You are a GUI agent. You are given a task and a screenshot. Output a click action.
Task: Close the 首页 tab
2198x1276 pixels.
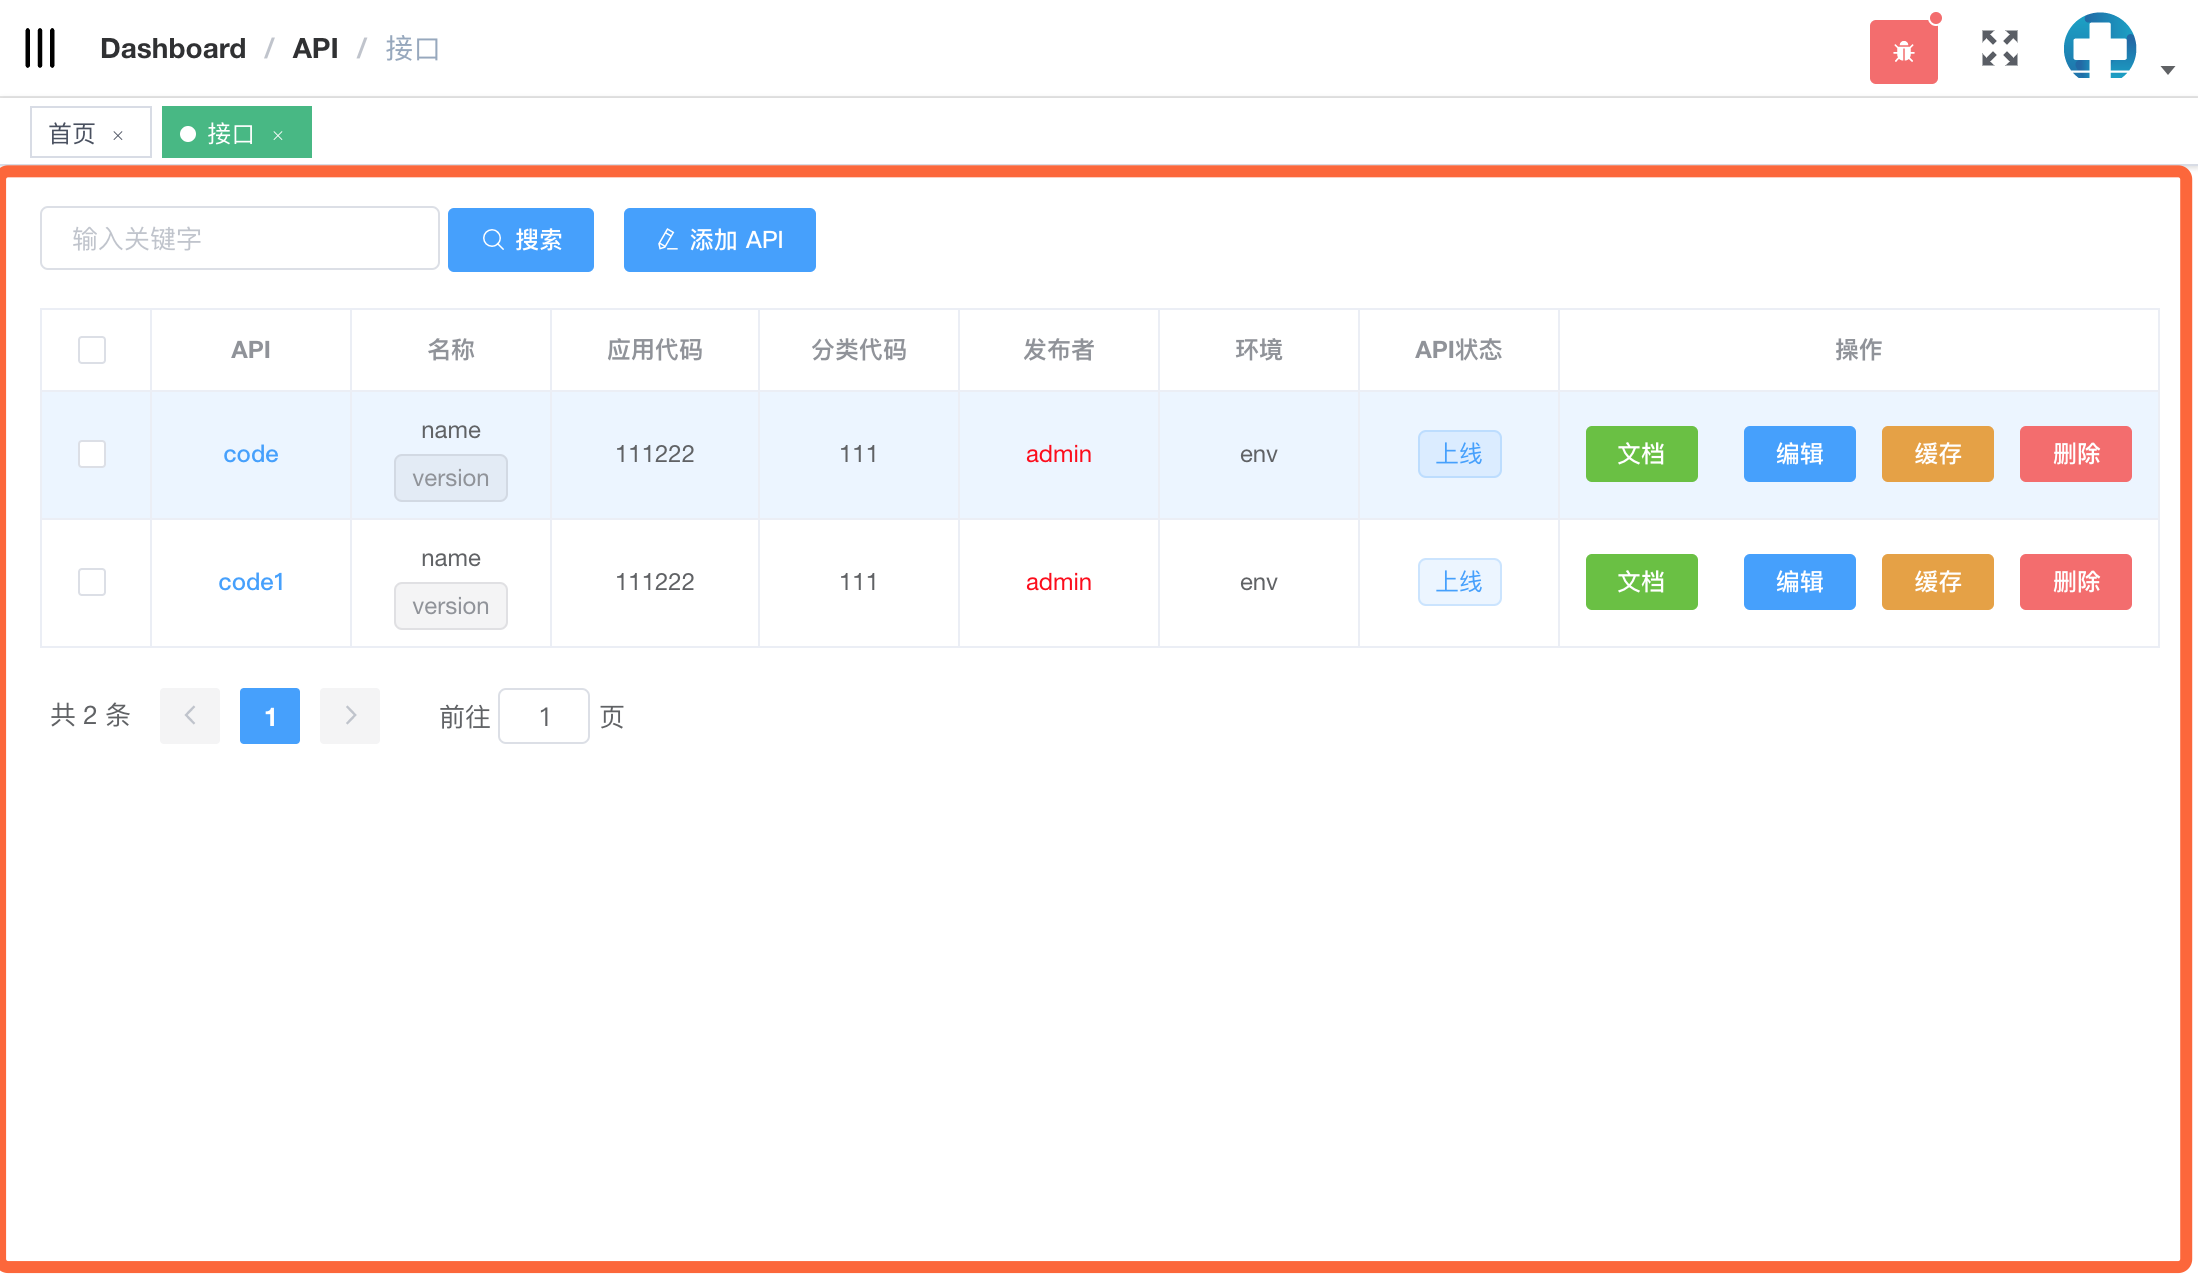[117, 133]
